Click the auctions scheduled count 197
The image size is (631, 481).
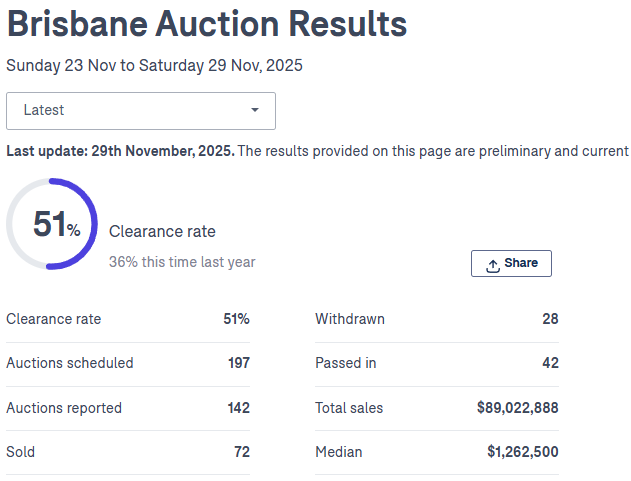tap(238, 363)
